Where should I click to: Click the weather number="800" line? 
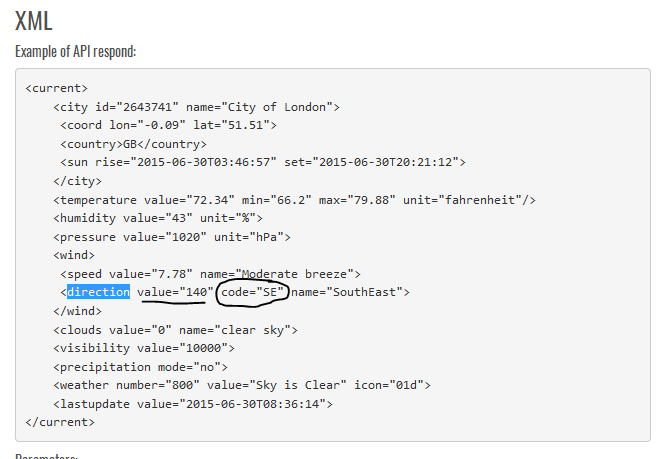click(242, 385)
